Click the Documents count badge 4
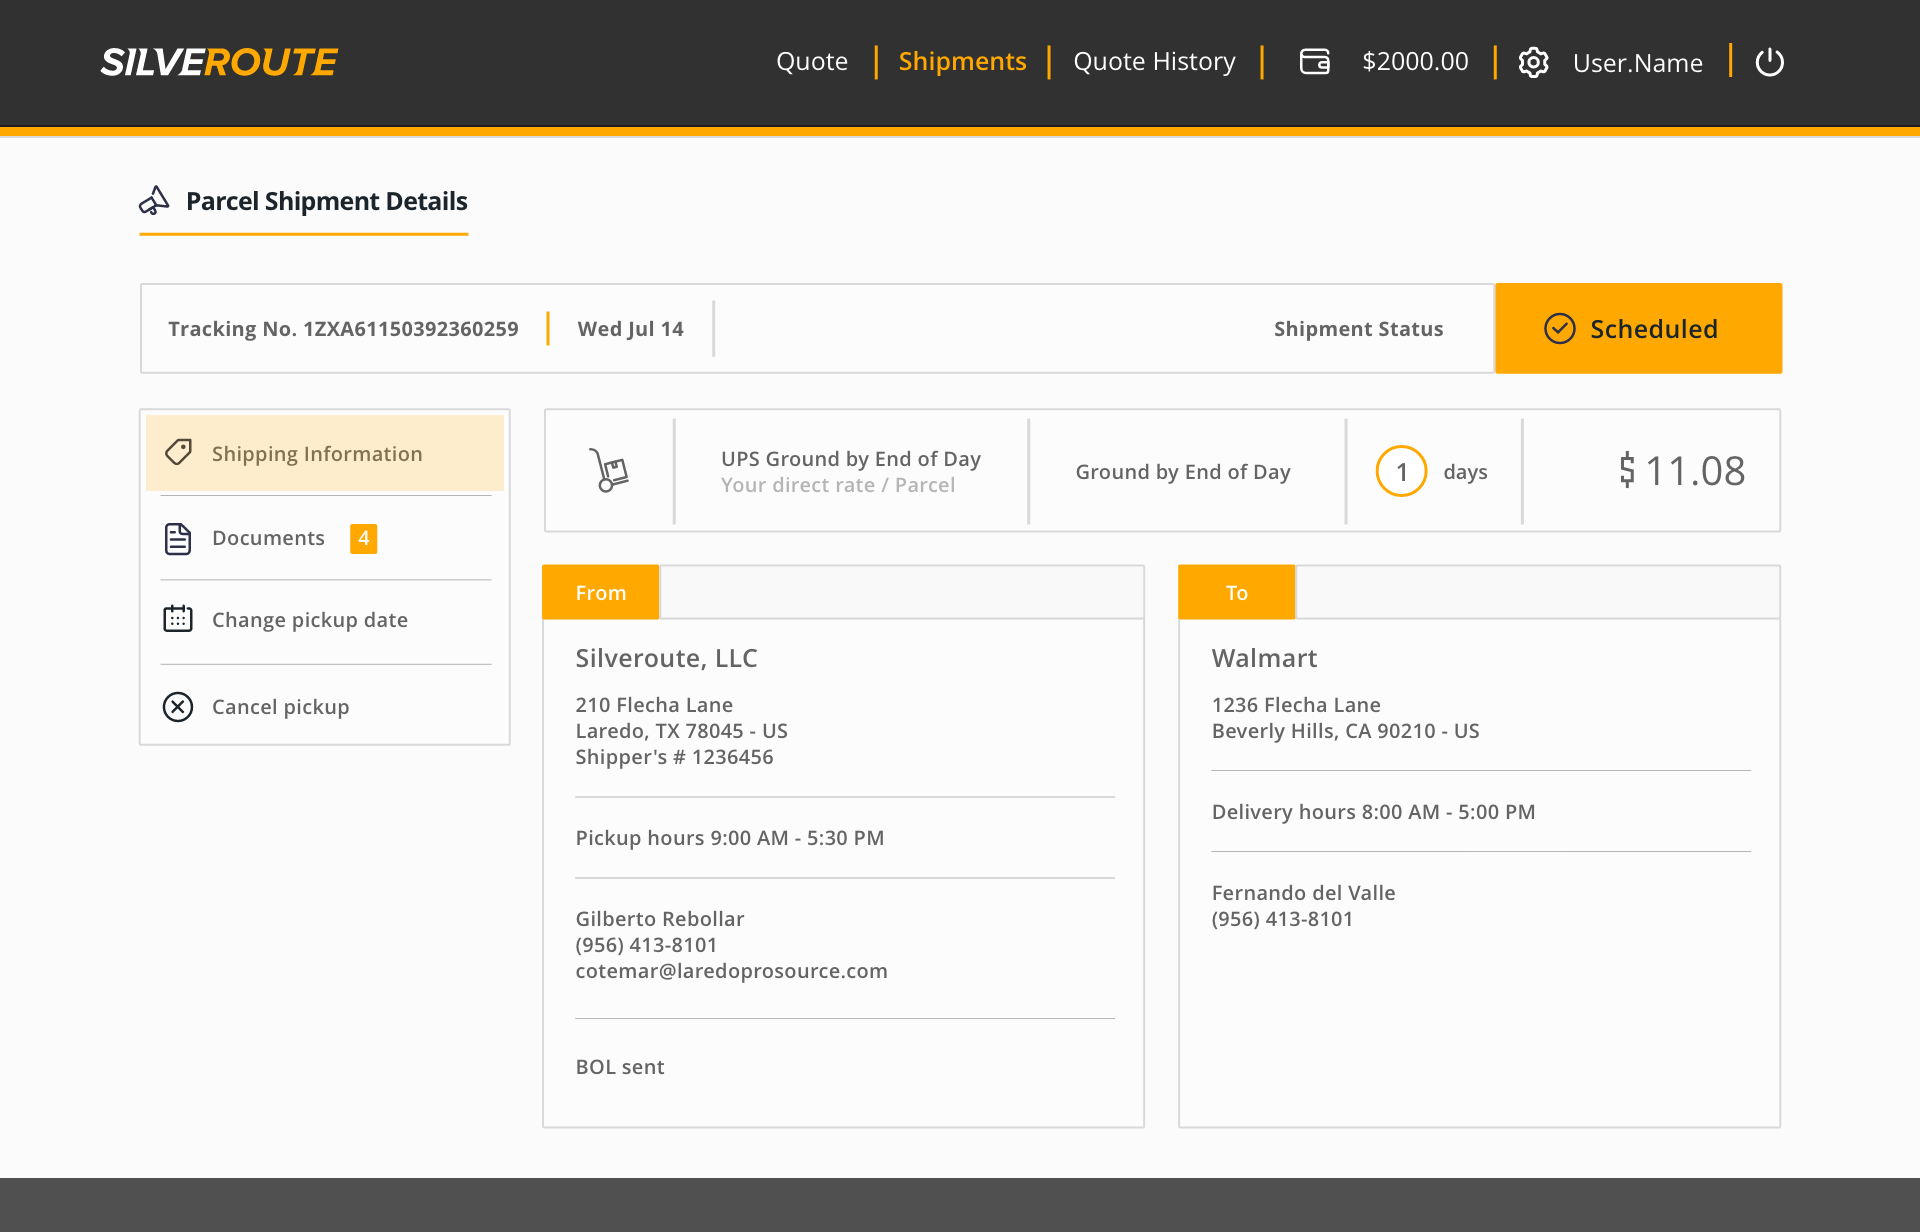 click(363, 538)
